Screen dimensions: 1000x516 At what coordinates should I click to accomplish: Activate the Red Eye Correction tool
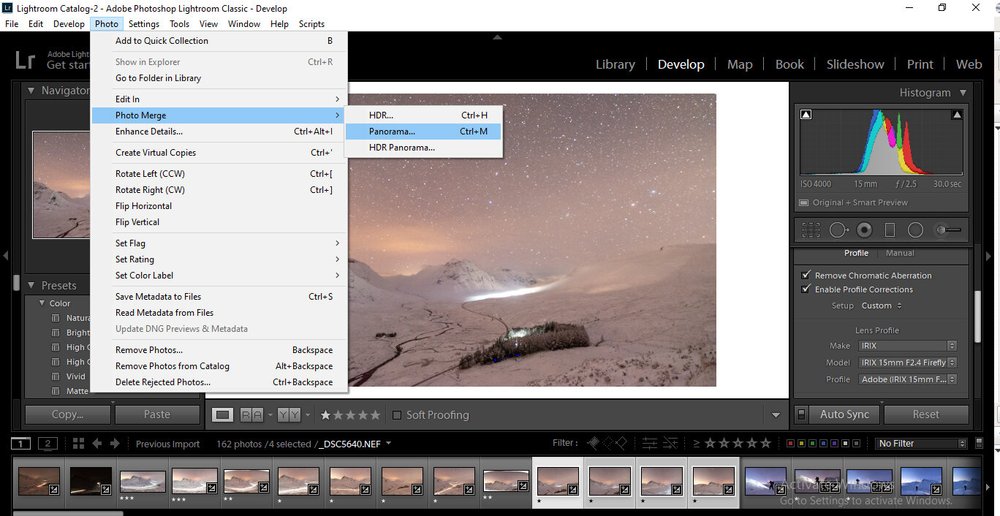tap(864, 230)
